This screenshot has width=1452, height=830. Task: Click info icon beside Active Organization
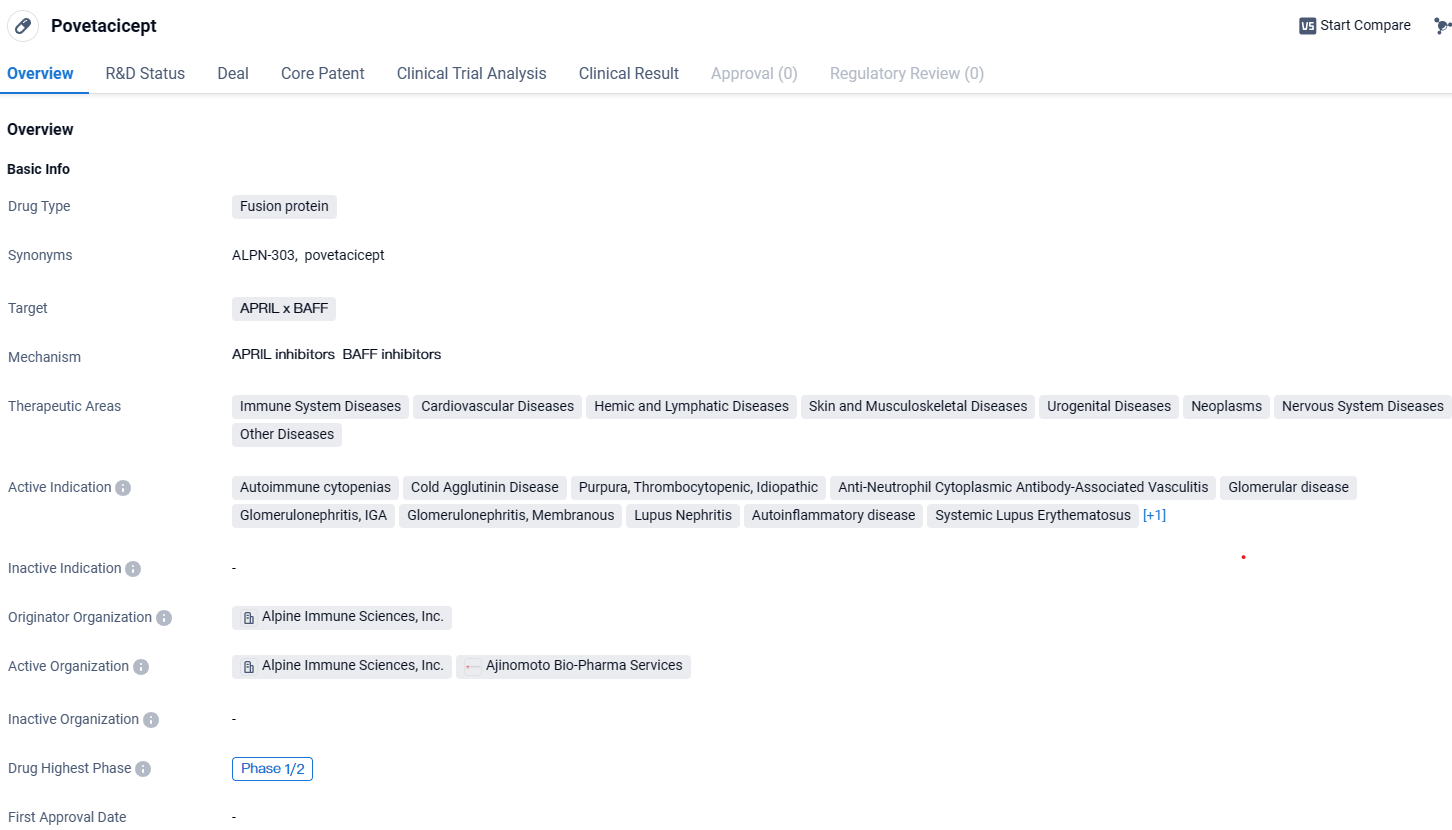(x=141, y=667)
